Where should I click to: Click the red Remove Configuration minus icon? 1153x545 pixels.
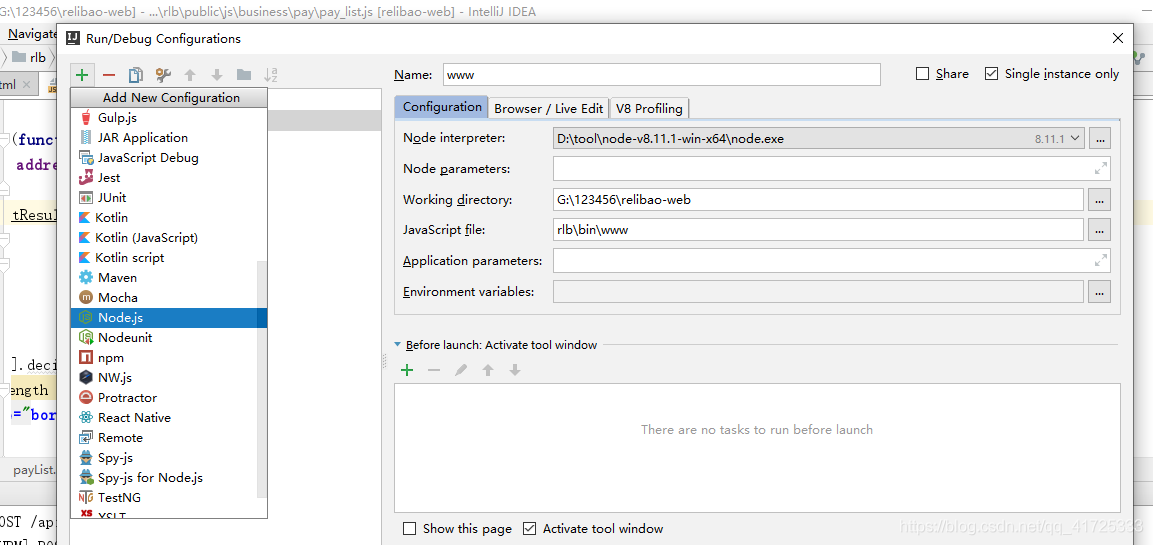pos(109,75)
